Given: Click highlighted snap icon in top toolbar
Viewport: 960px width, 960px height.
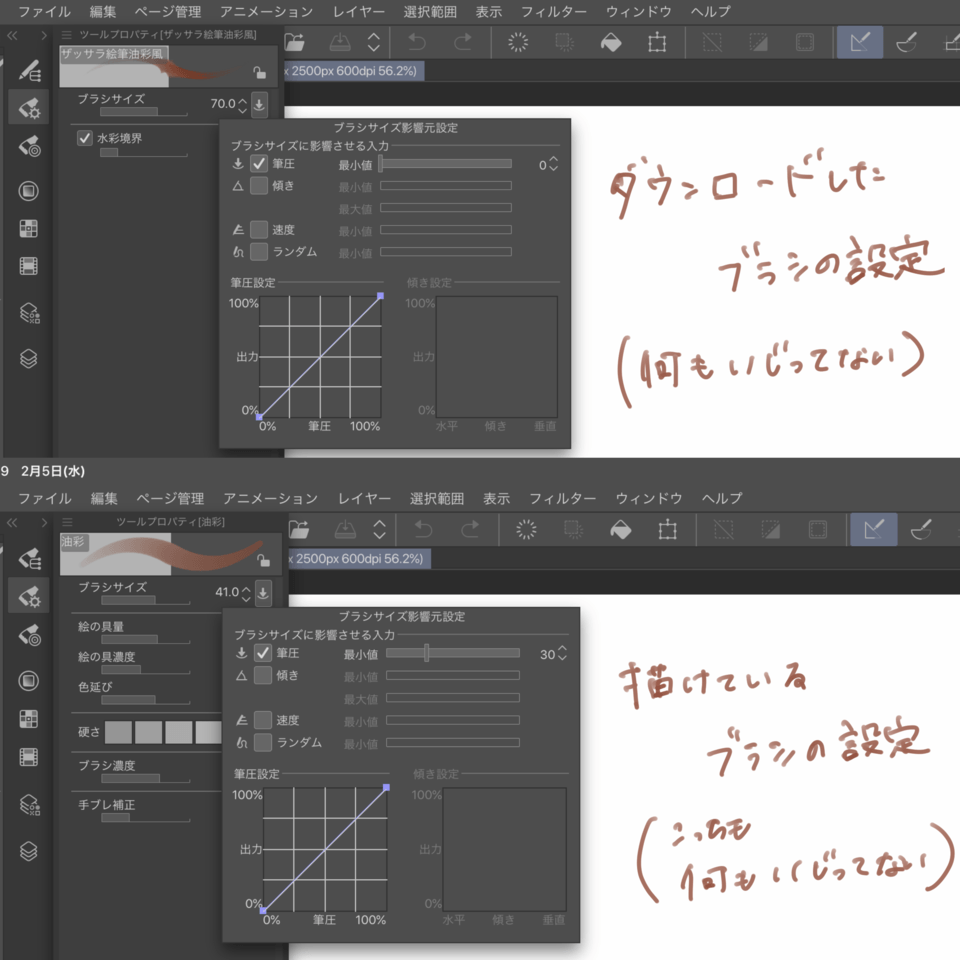Looking at the screenshot, I should 860,42.
